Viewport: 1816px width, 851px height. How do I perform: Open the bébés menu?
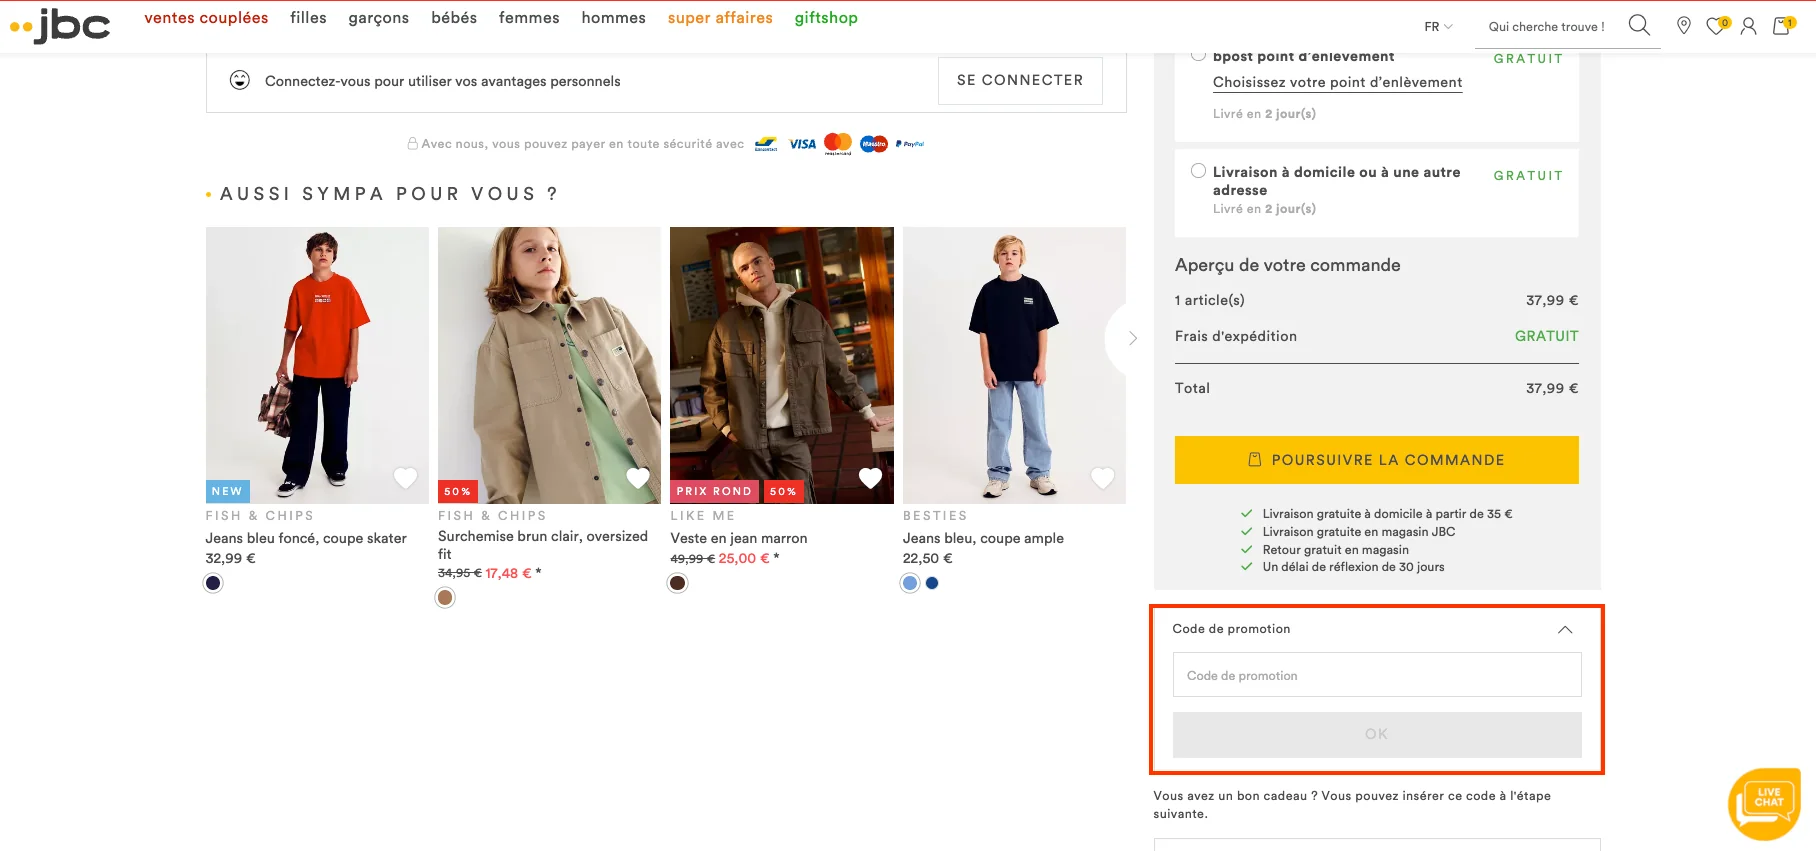point(454,18)
